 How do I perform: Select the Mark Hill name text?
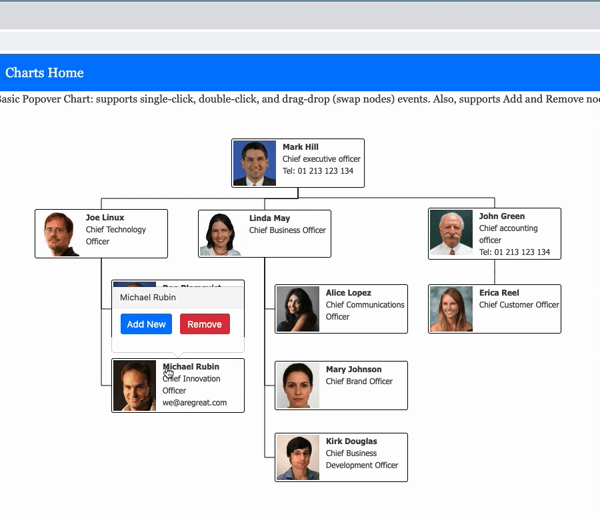[x=300, y=147]
